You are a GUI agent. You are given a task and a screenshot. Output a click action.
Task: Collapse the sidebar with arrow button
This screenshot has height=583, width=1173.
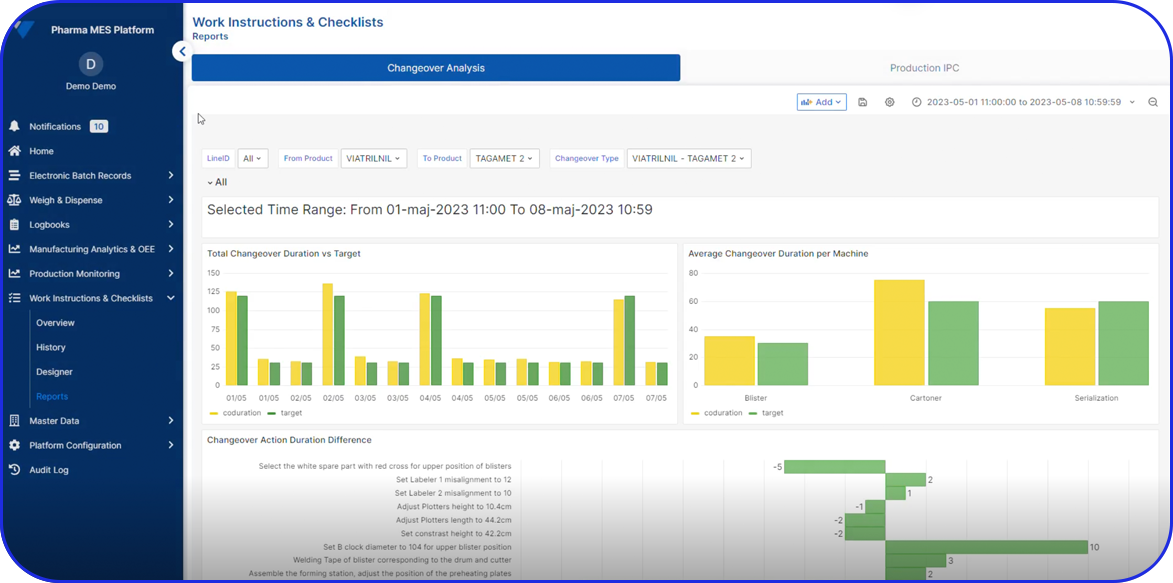tap(181, 51)
